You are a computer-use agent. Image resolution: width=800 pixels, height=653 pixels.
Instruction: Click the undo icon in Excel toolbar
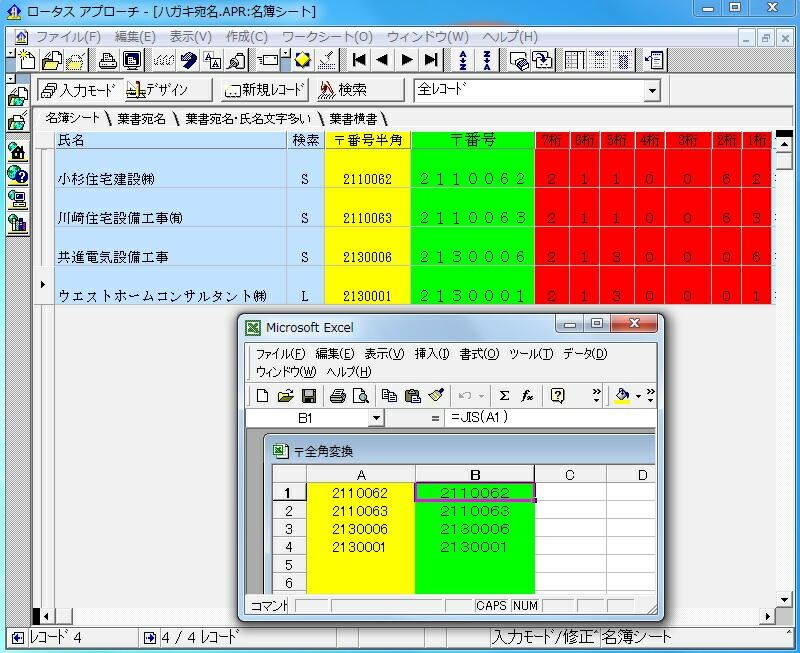click(464, 395)
